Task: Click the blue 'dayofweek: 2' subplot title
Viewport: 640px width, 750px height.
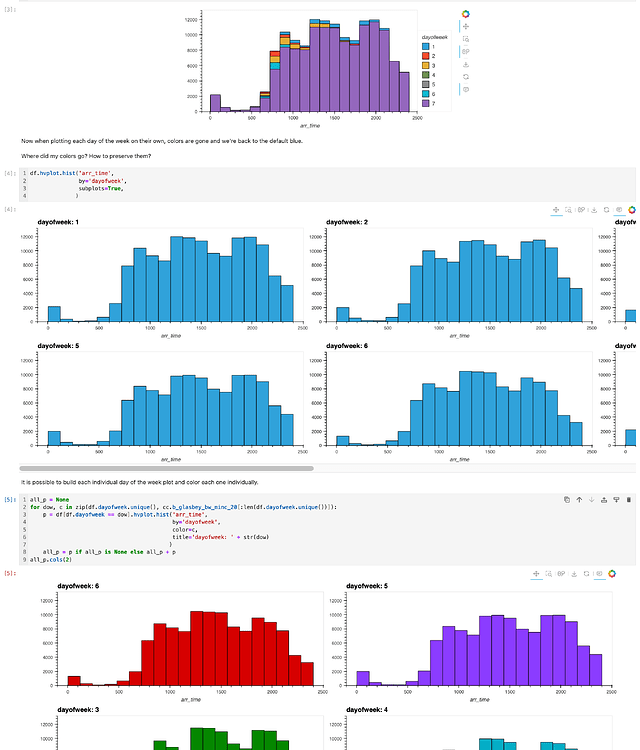Action: [x=347, y=222]
